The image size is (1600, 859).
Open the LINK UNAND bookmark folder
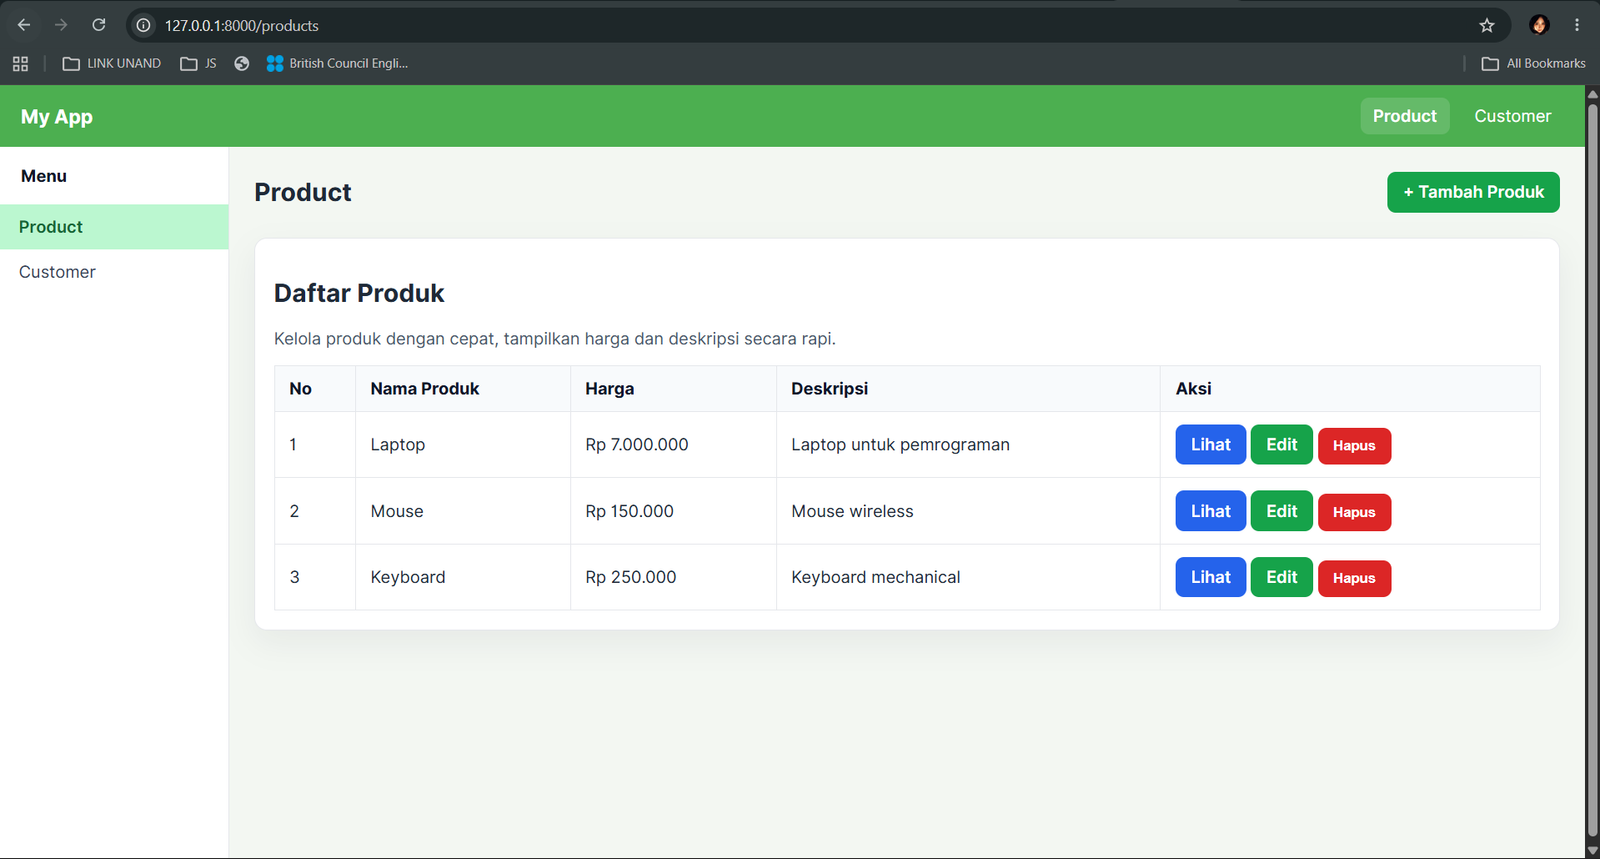pos(111,64)
